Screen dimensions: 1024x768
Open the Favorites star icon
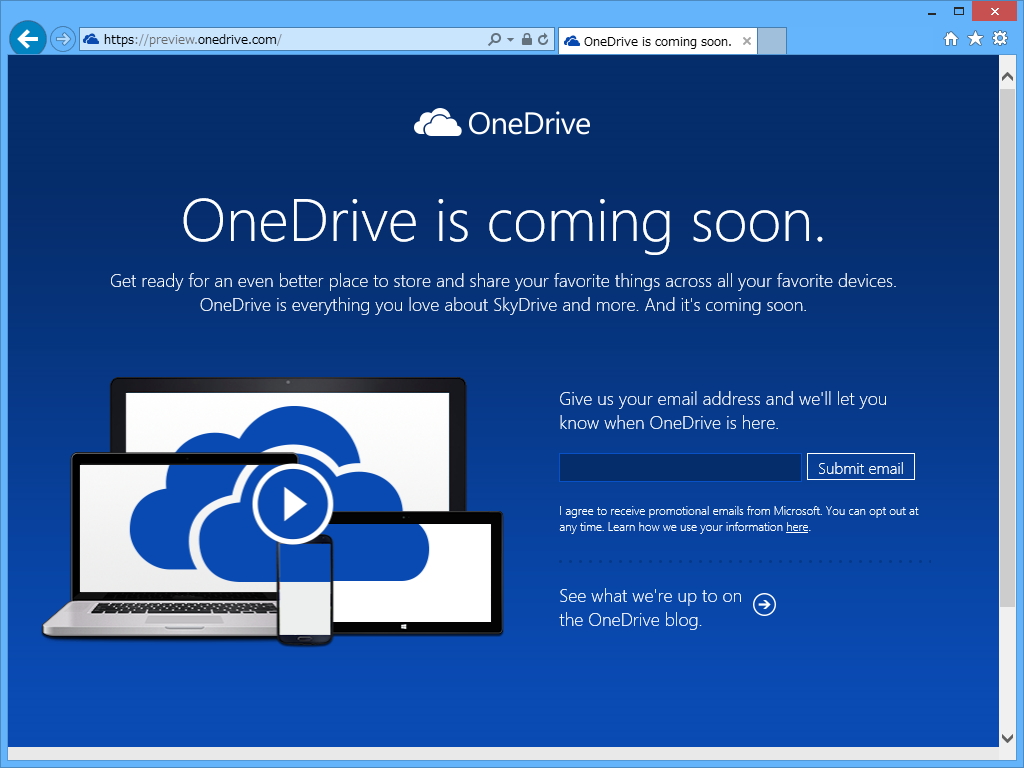[x=974, y=38]
